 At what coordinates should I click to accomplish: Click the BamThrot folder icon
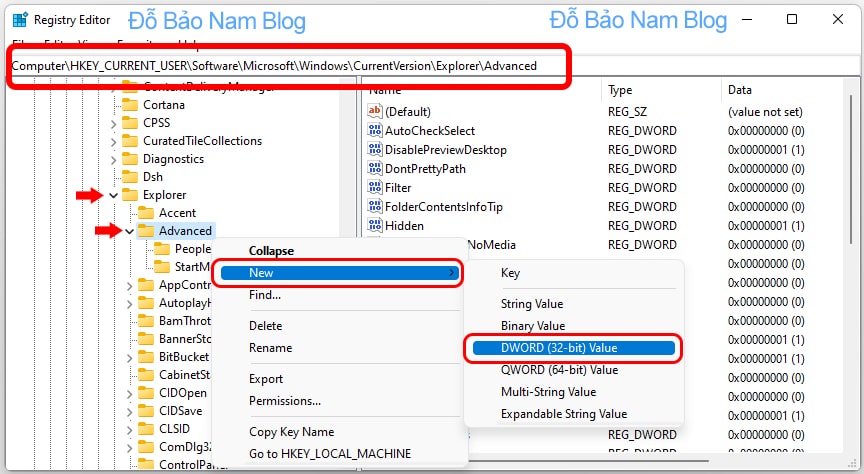pos(146,321)
